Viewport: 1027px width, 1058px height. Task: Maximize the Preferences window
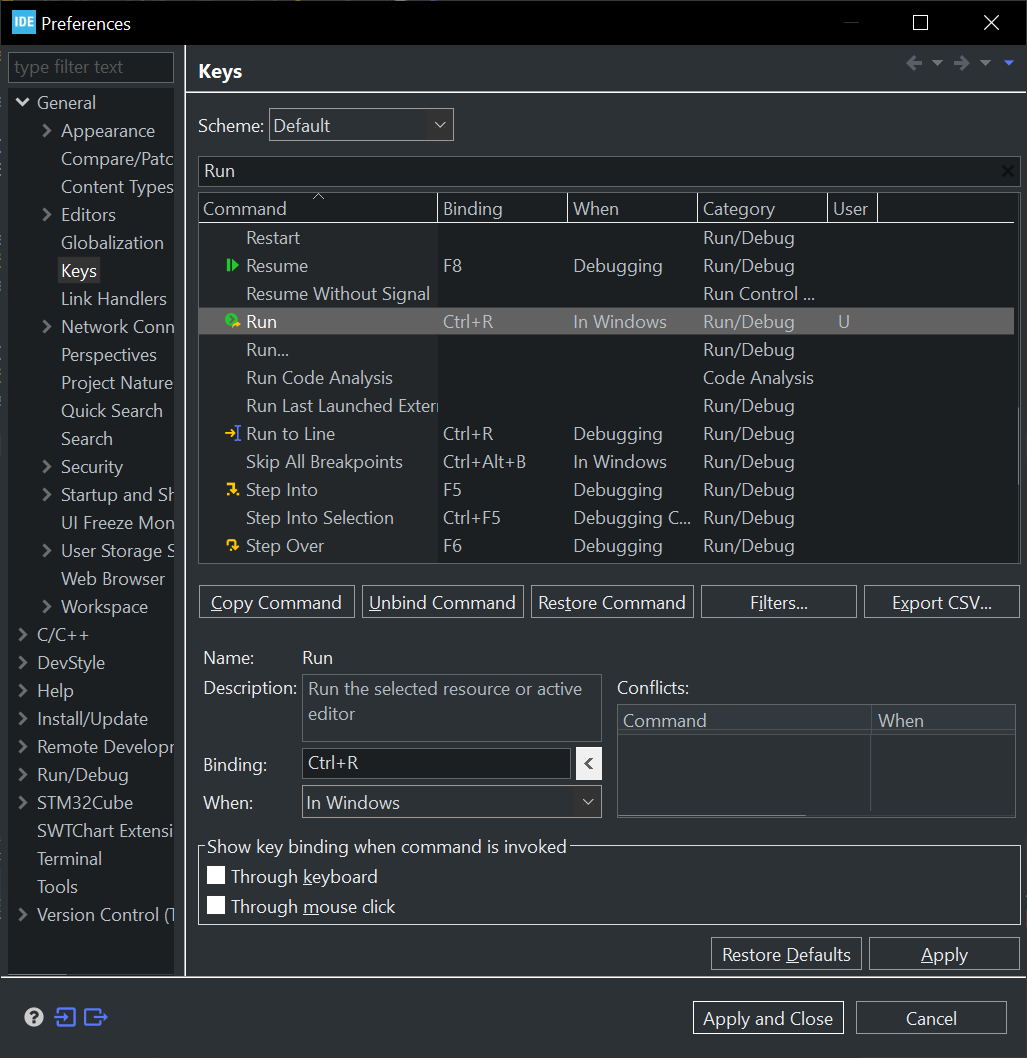click(x=920, y=22)
